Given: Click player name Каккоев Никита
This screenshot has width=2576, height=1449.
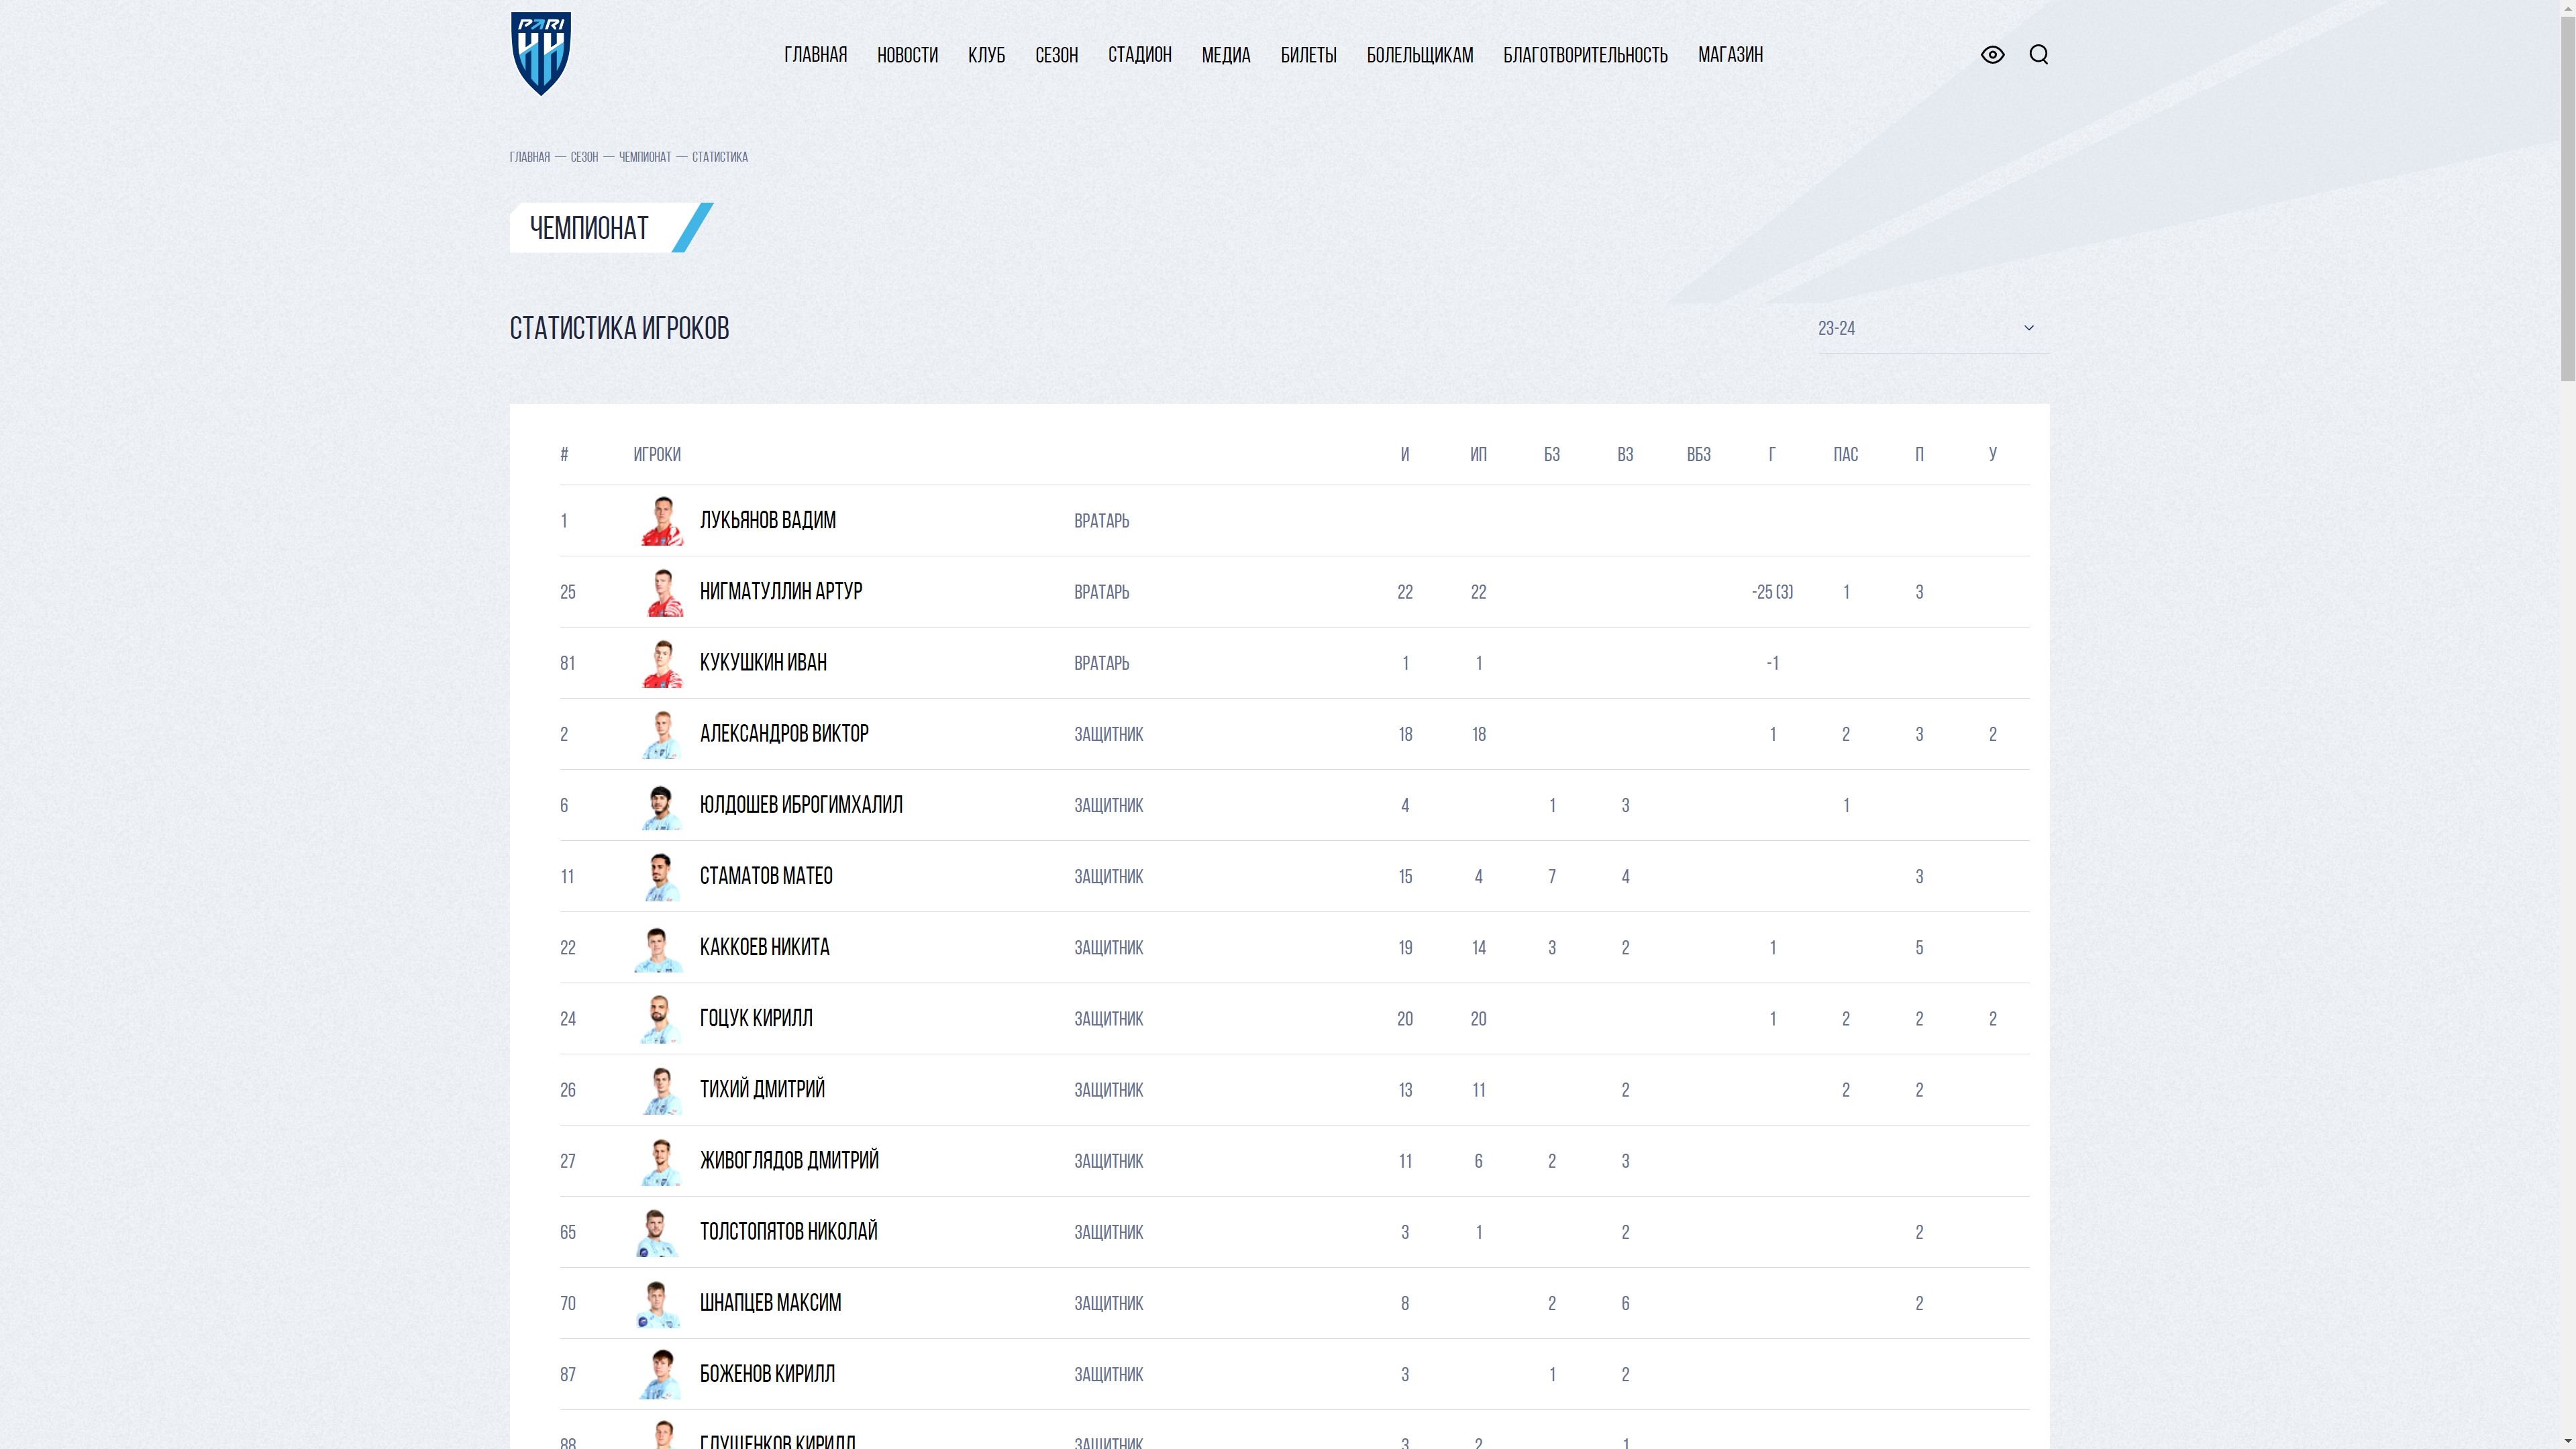Looking at the screenshot, I should 765,947.
